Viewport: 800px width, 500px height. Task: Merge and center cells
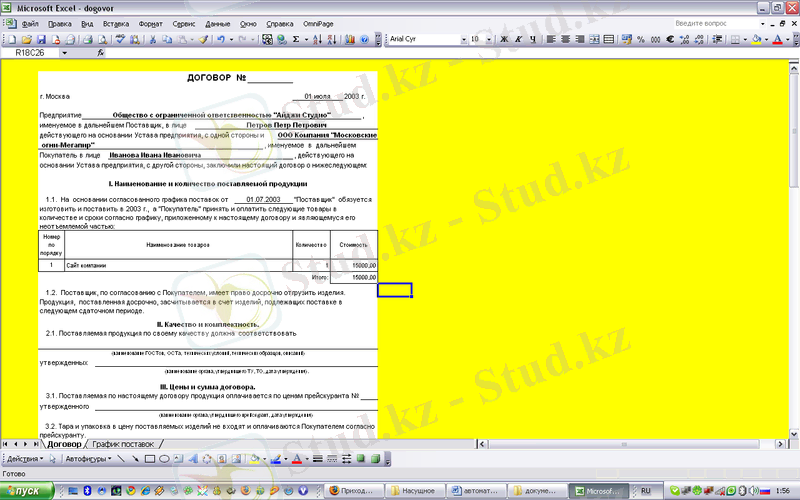pos(594,39)
